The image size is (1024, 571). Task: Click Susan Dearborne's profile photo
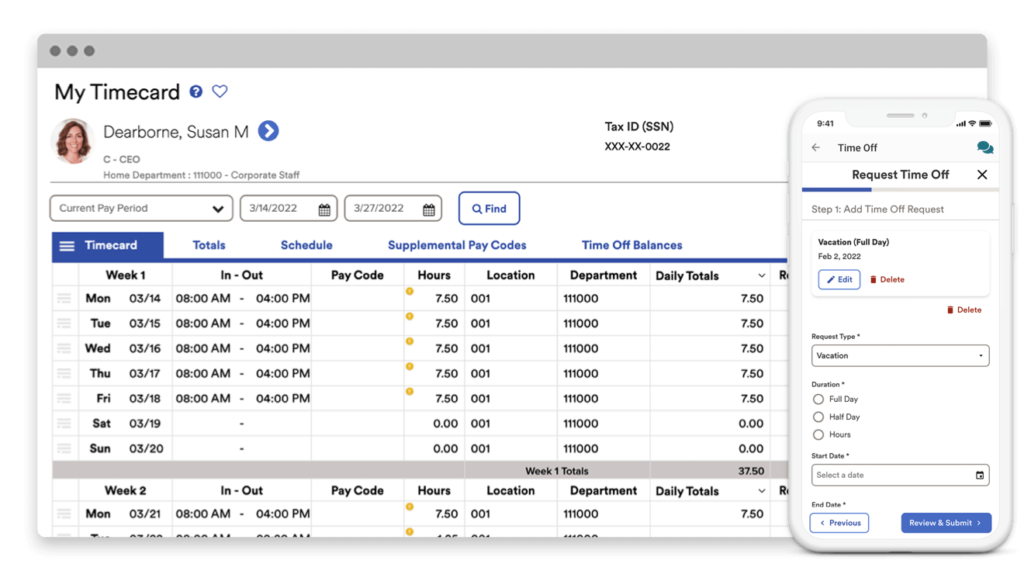72,140
